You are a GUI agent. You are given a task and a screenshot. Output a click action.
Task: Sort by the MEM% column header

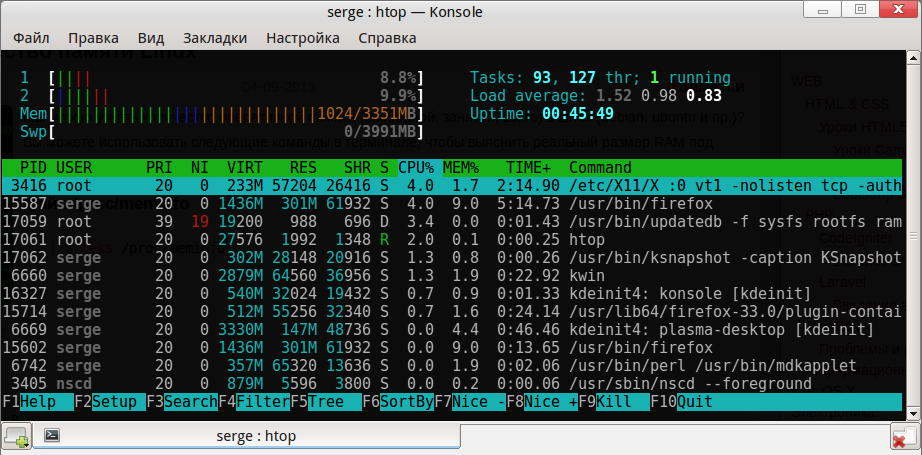[x=462, y=168]
